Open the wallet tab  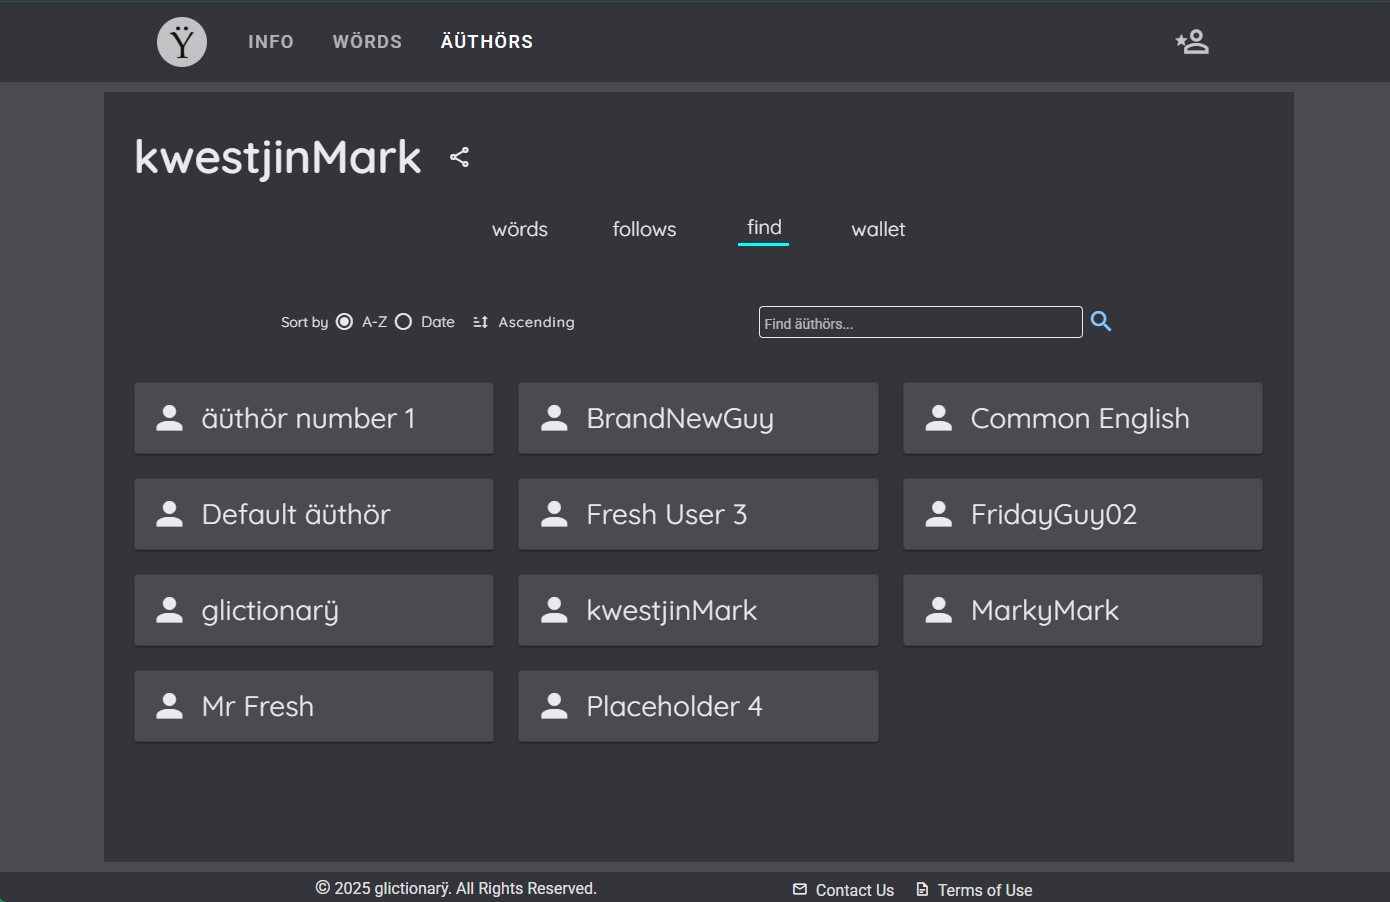pyautogui.click(x=878, y=229)
